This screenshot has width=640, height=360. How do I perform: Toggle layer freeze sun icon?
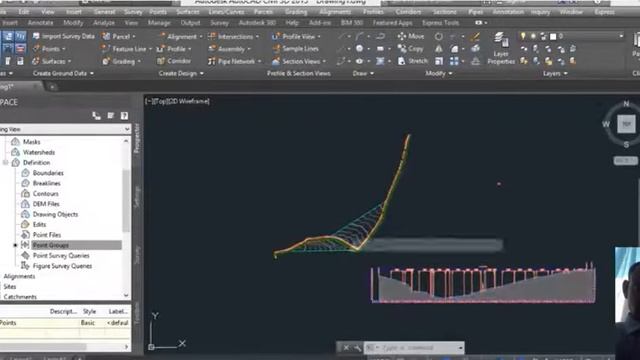pos(533,36)
